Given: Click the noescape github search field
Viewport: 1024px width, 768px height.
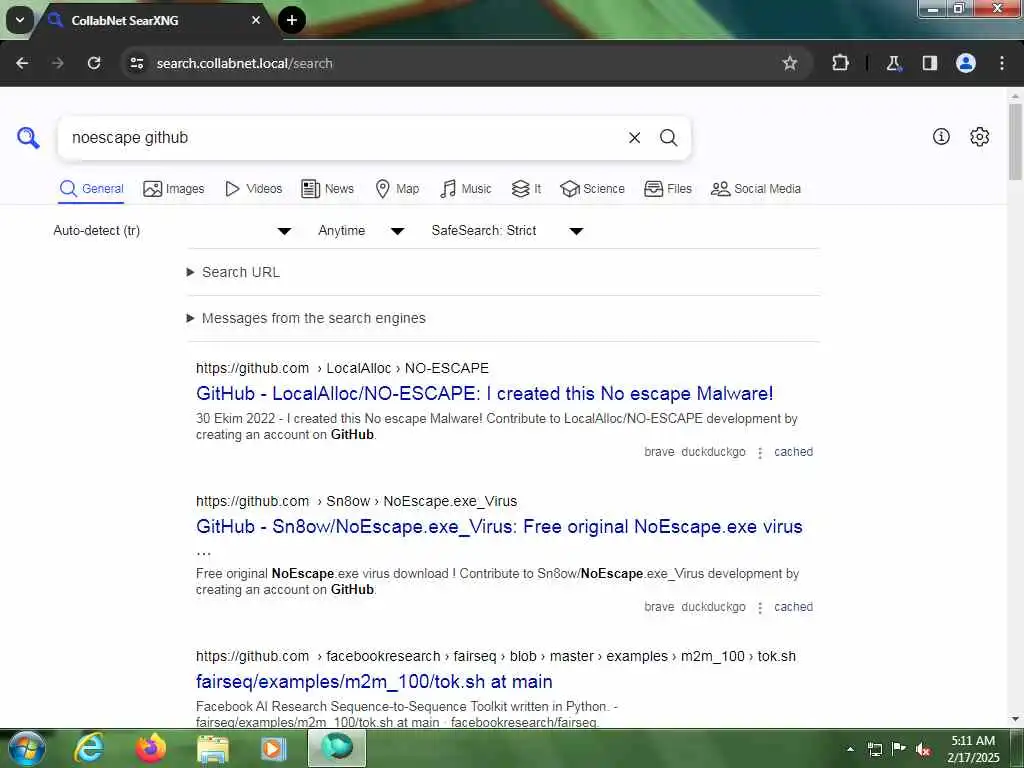Looking at the screenshot, I should 343,138.
